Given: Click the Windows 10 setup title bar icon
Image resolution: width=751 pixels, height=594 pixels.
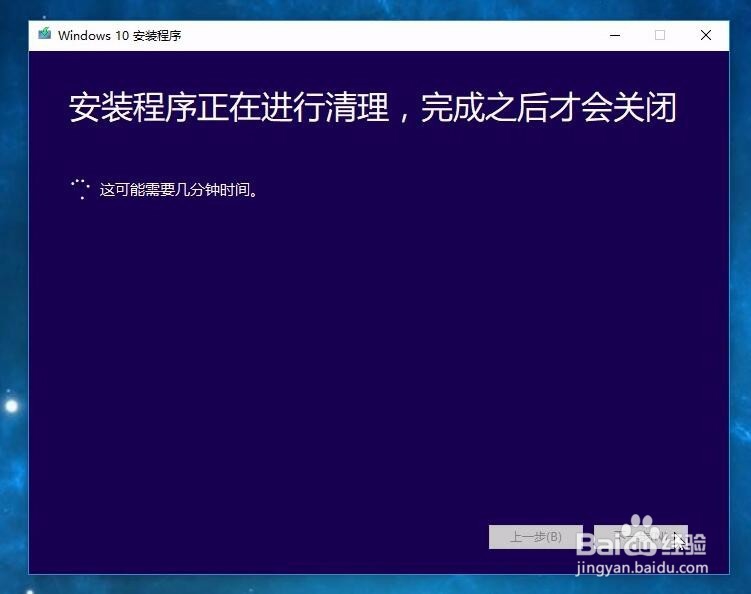Looking at the screenshot, I should click(x=45, y=34).
